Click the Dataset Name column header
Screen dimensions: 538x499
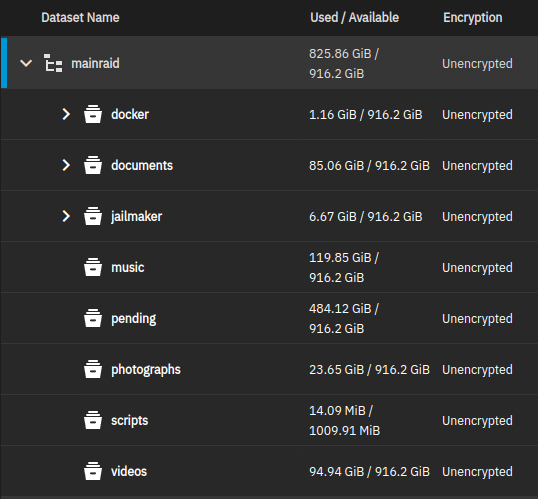(80, 18)
